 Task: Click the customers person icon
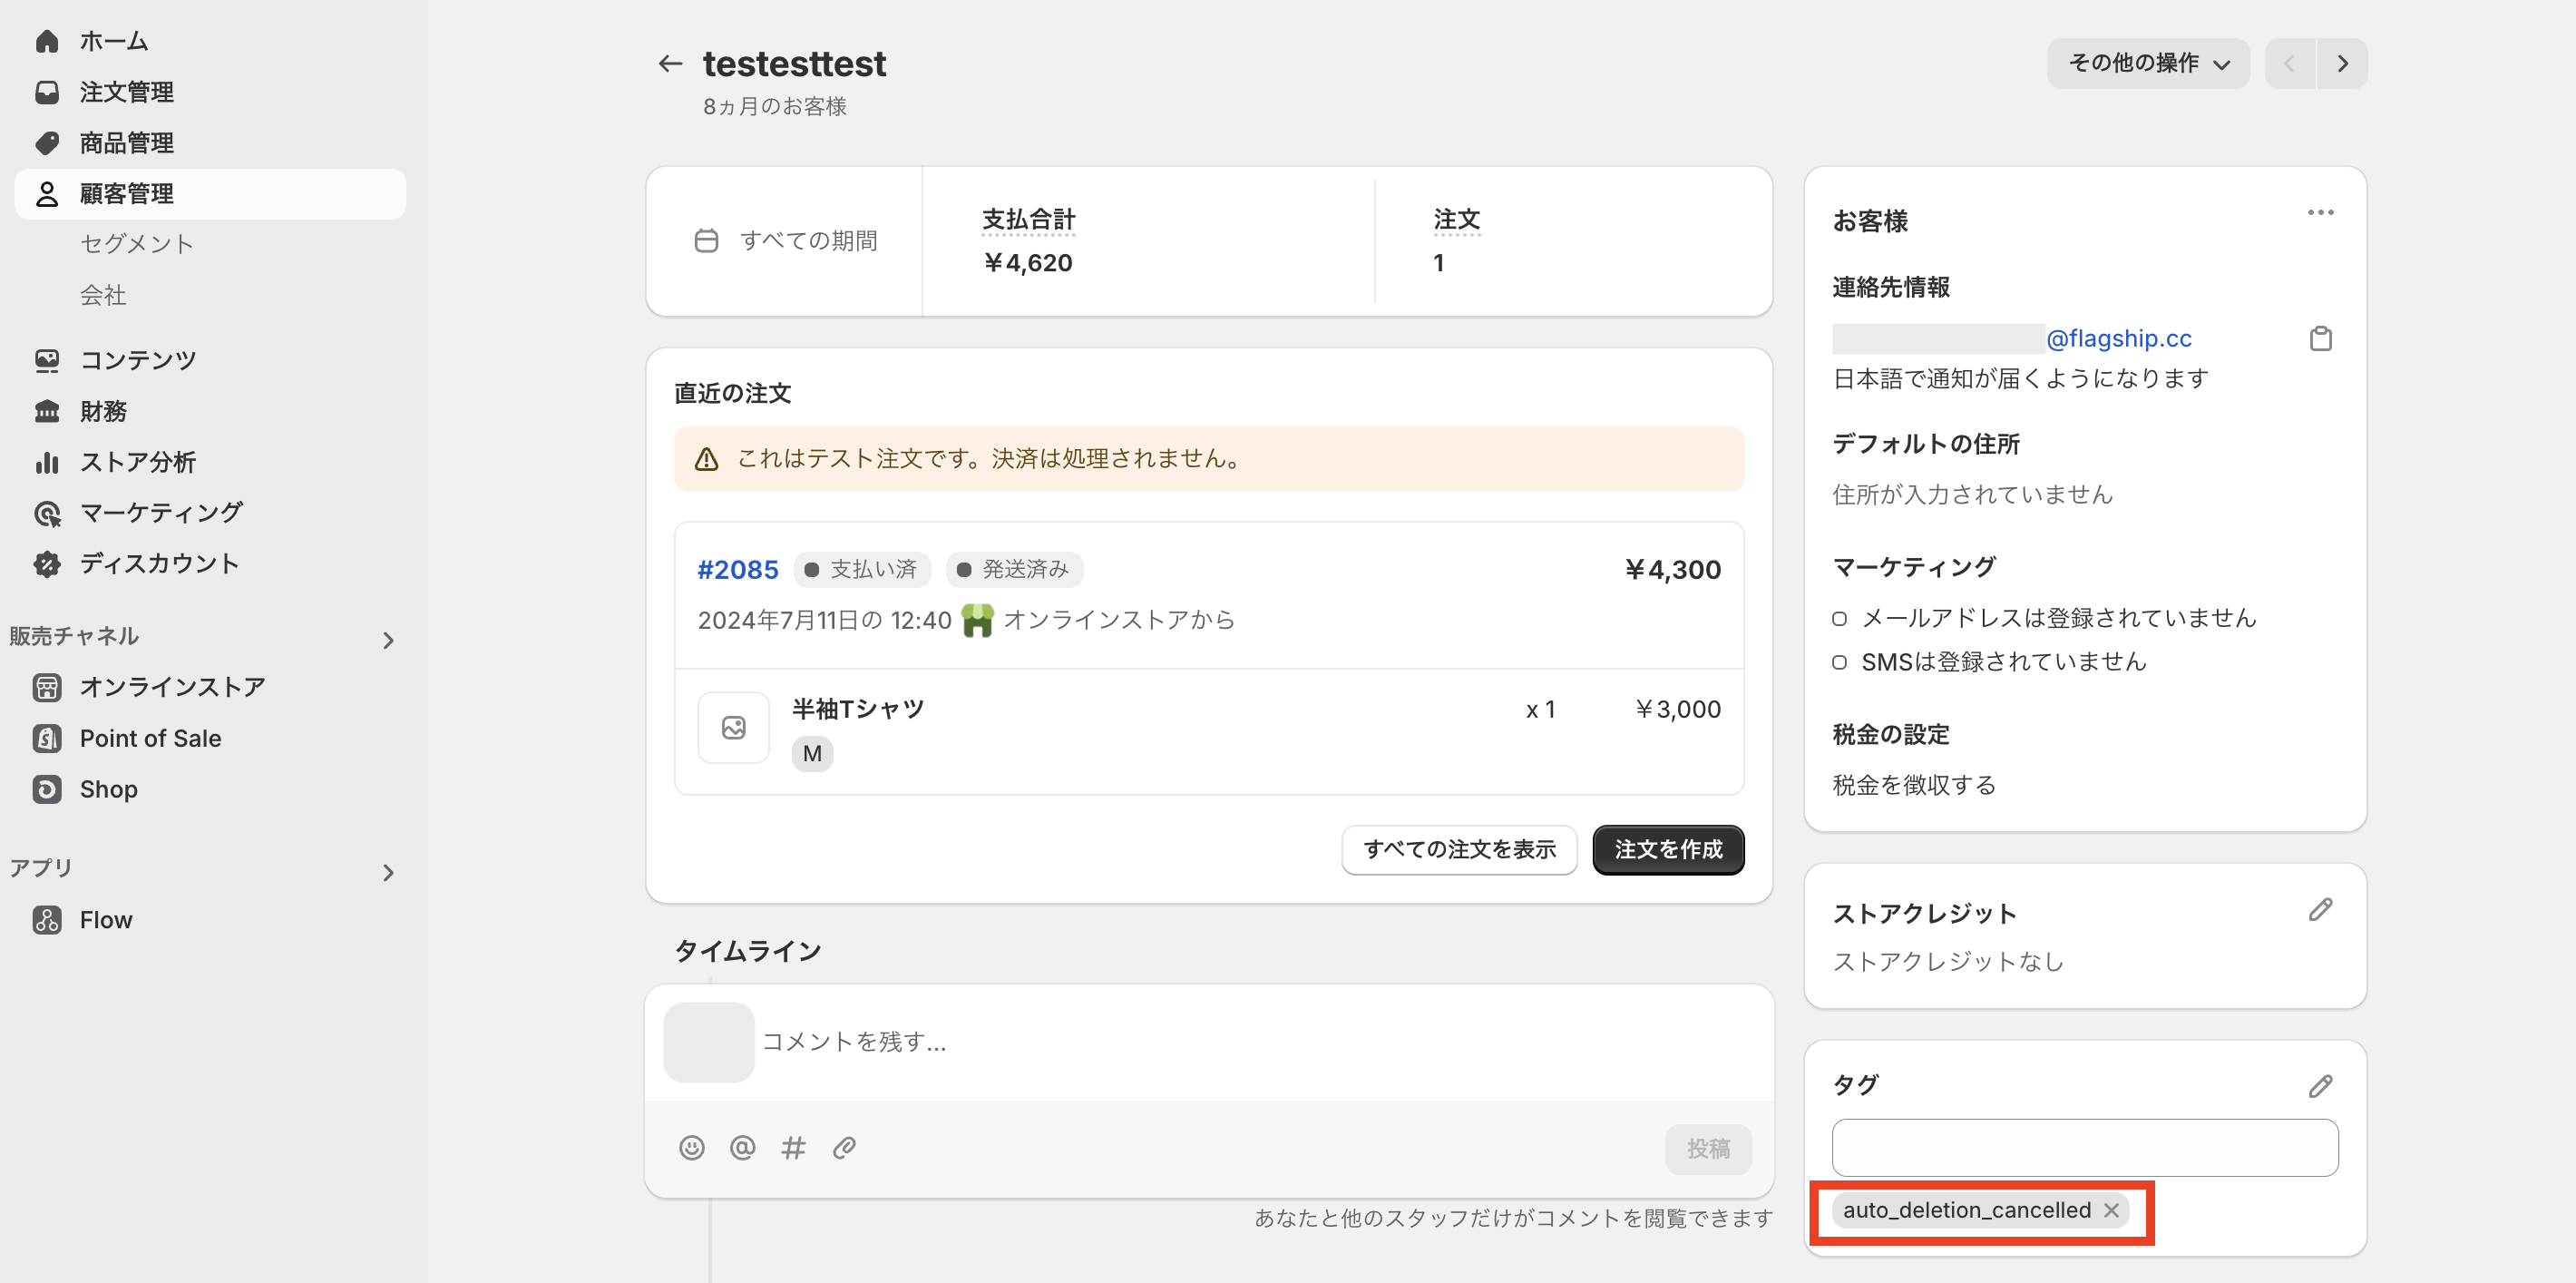pos(47,194)
